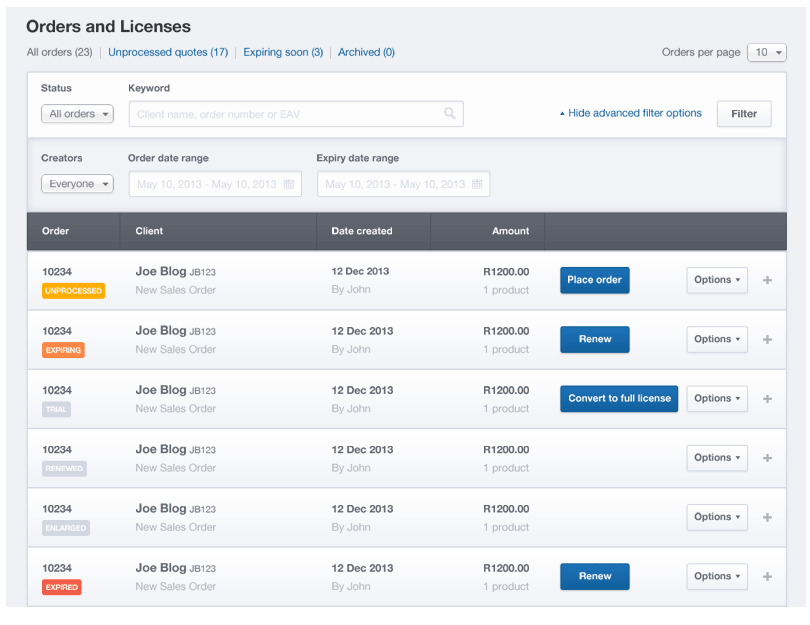
Task: Select the All orders (23) tab
Action: pos(59,52)
